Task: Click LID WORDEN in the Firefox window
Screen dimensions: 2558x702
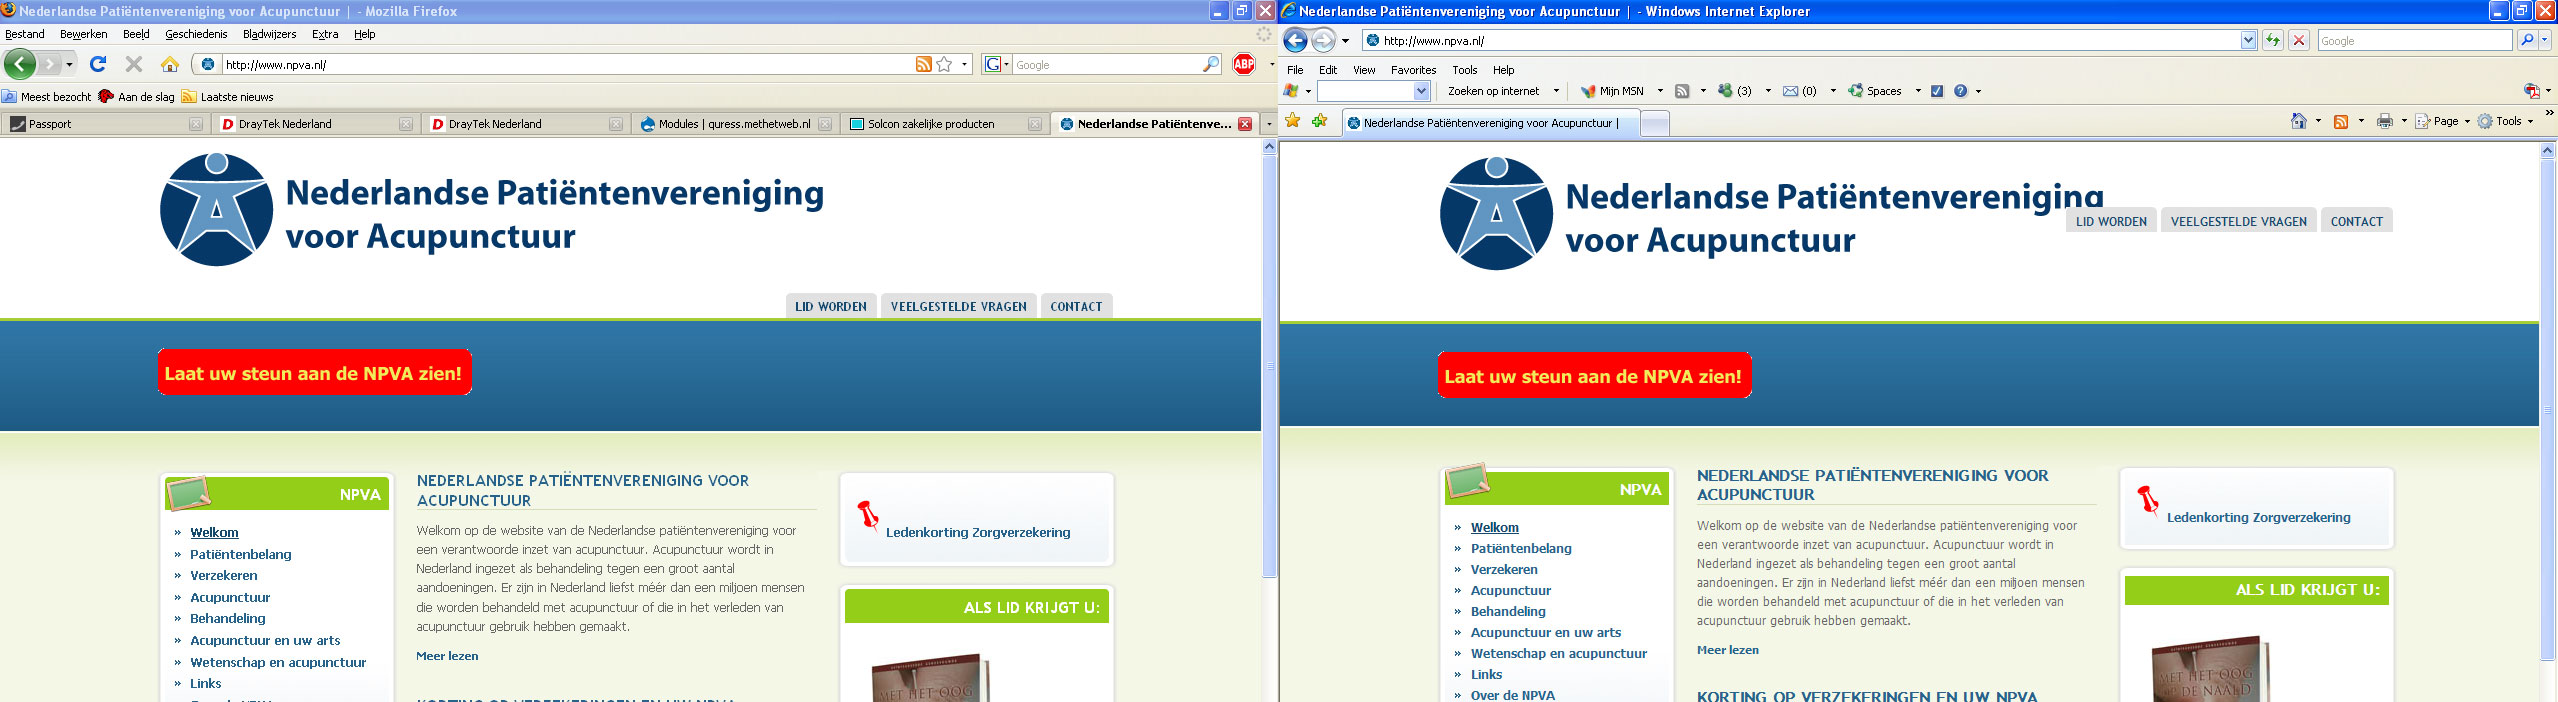Action: tap(831, 306)
